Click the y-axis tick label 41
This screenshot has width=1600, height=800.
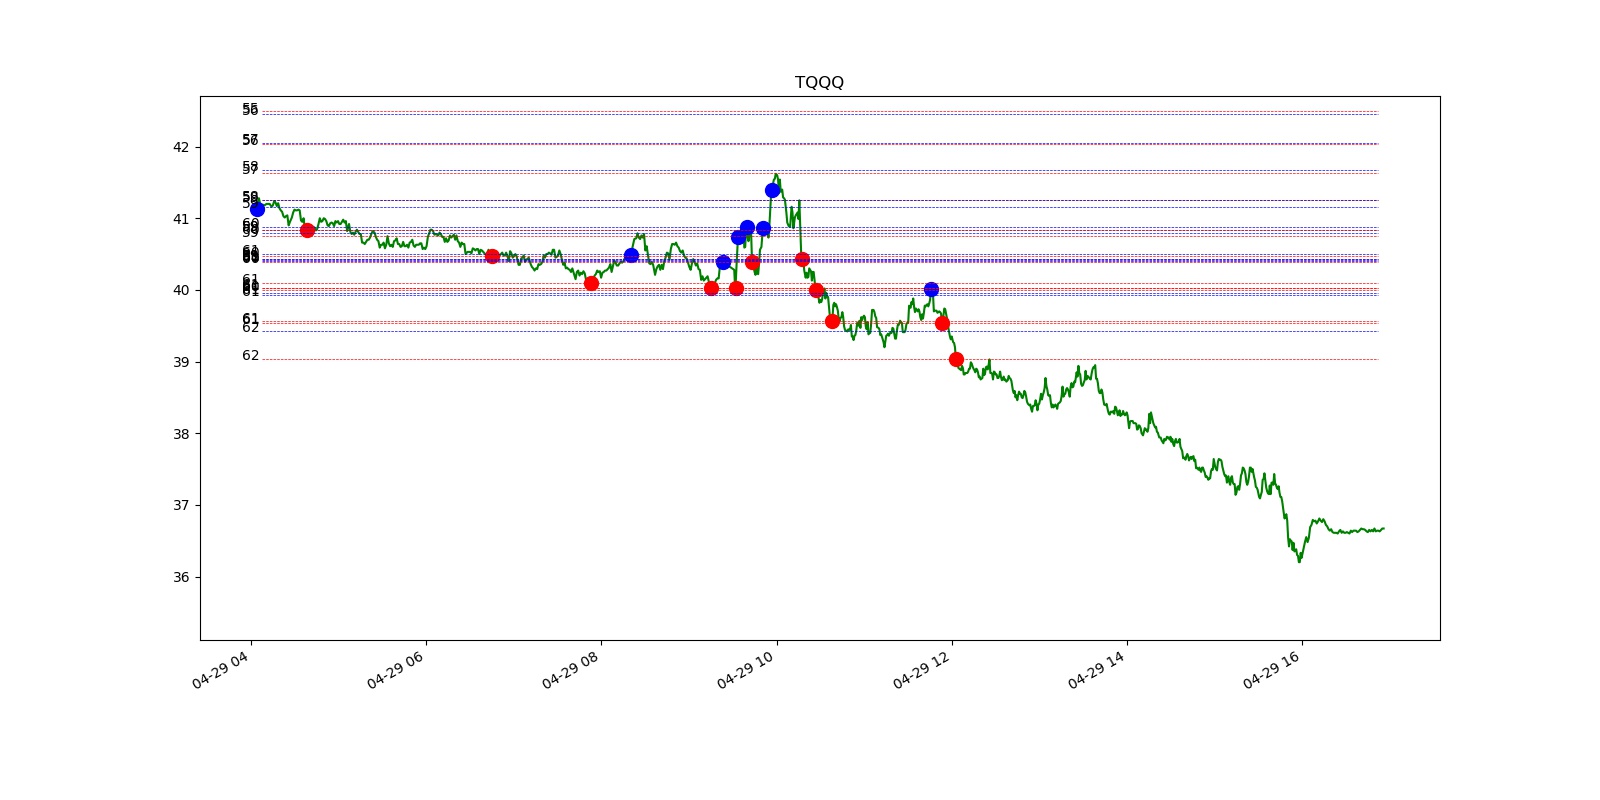(x=181, y=219)
